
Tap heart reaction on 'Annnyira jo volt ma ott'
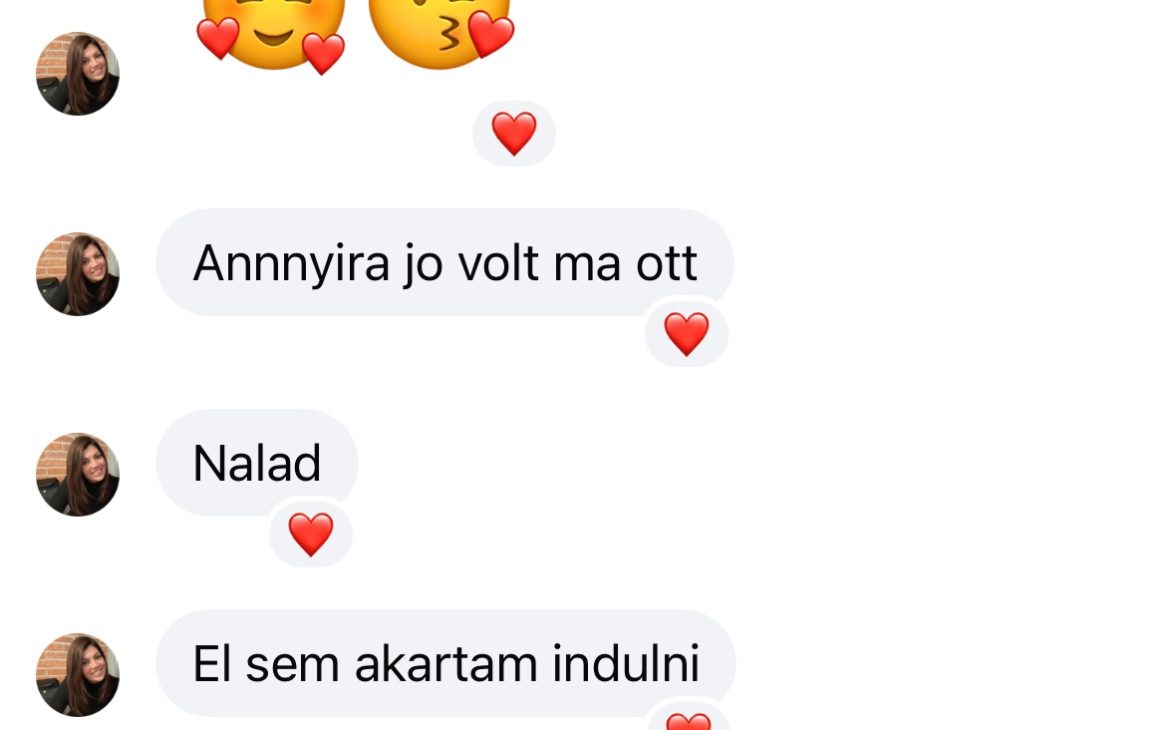pos(686,334)
